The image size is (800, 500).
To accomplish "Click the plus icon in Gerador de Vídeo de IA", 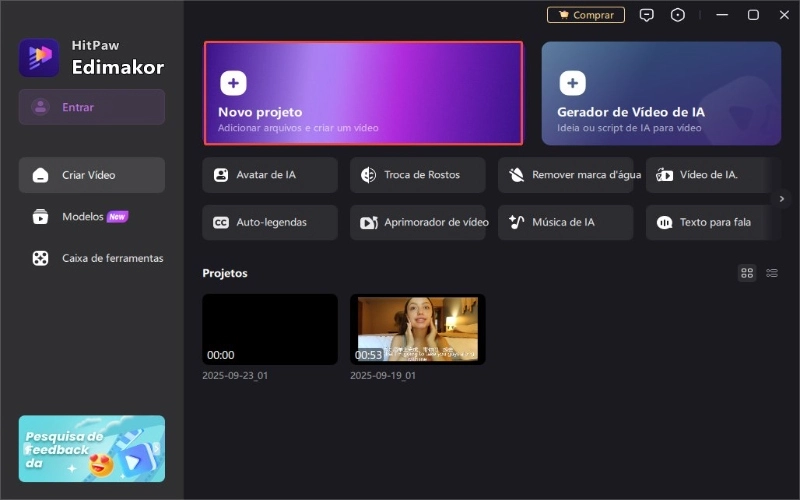I will pyautogui.click(x=572, y=83).
